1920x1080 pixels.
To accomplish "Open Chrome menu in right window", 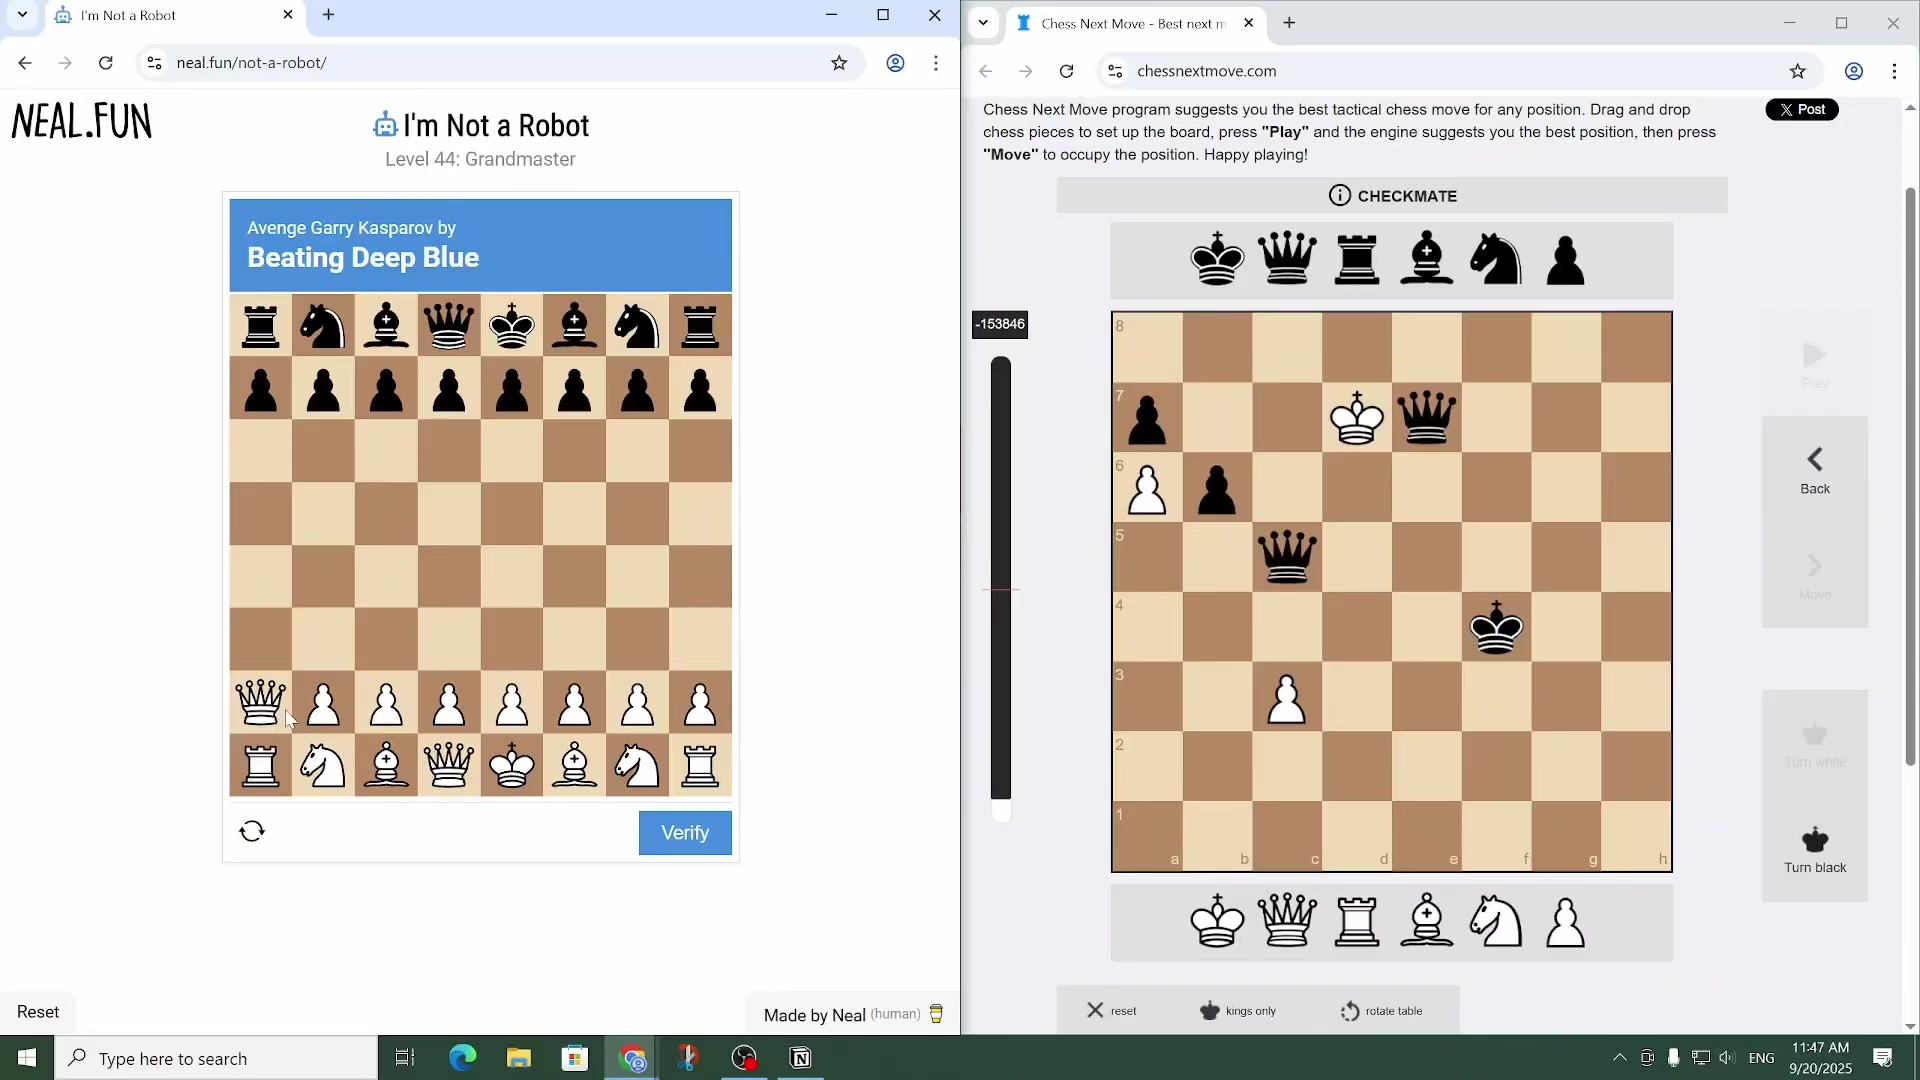I will tap(1895, 71).
